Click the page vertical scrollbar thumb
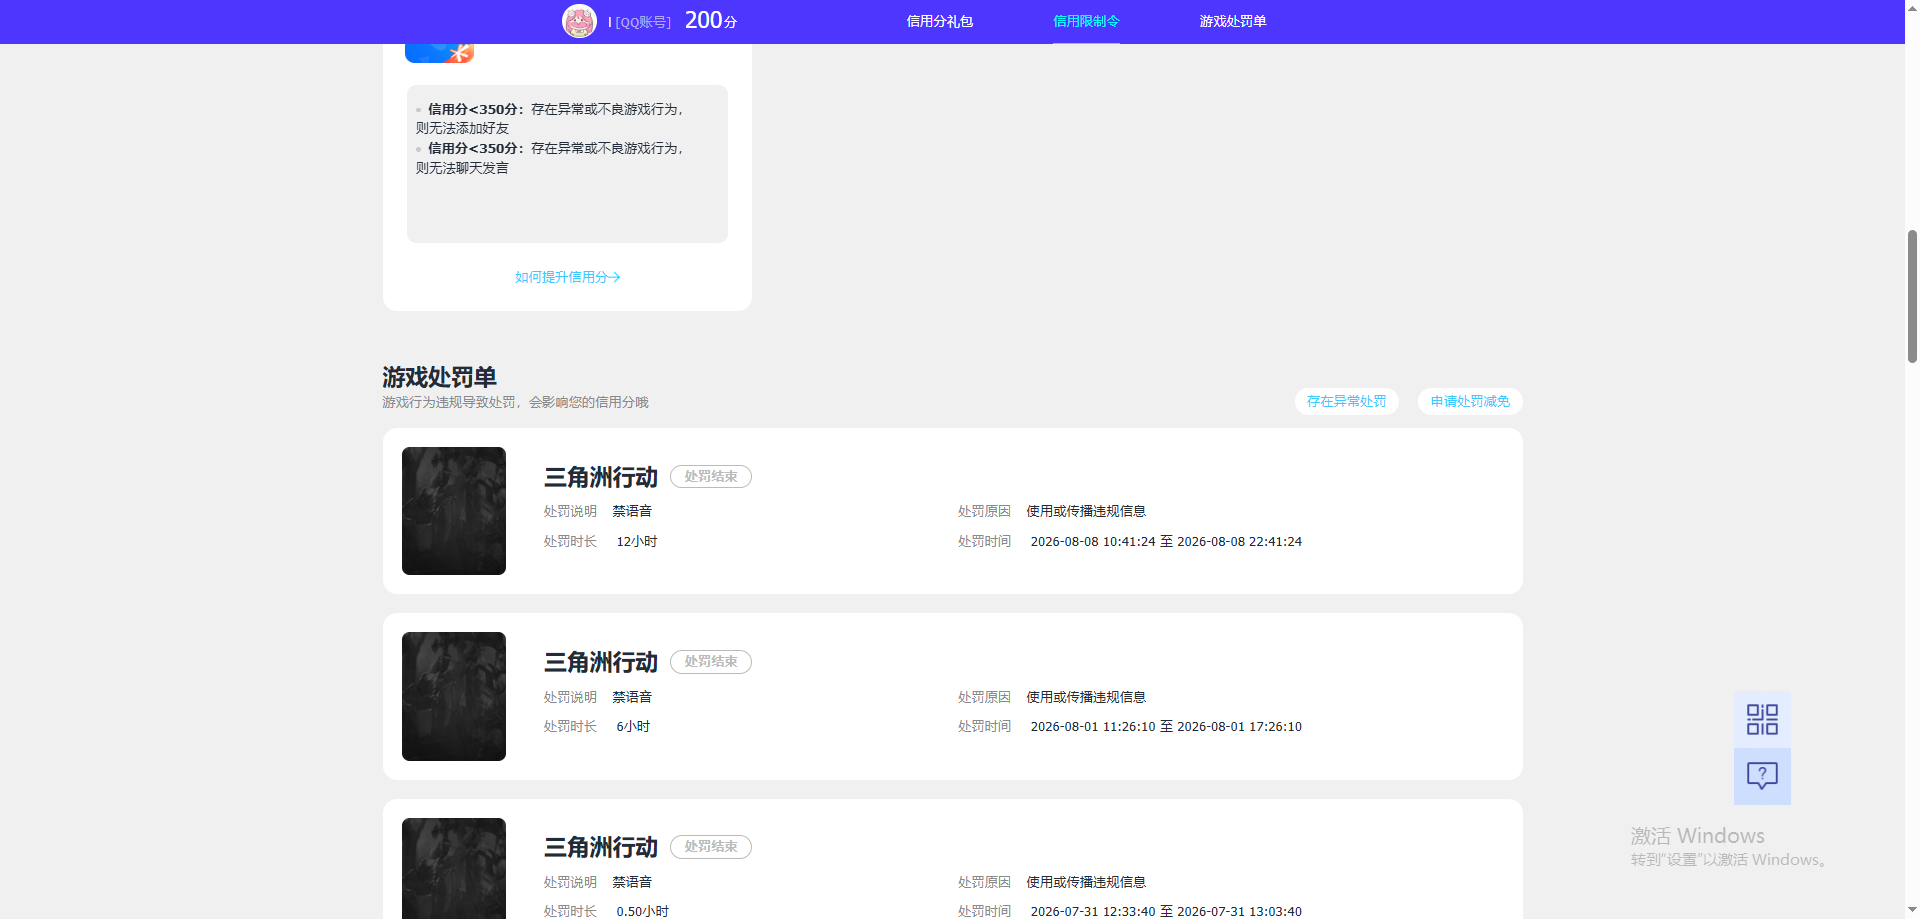The height and width of the screenshot is (919, 1920). coord(1912,296)
